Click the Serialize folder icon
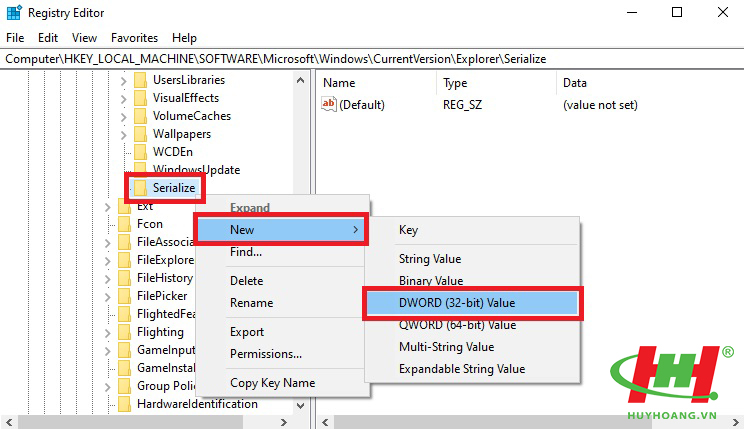This screenshot has width=744, height=429. click(140, 188)
